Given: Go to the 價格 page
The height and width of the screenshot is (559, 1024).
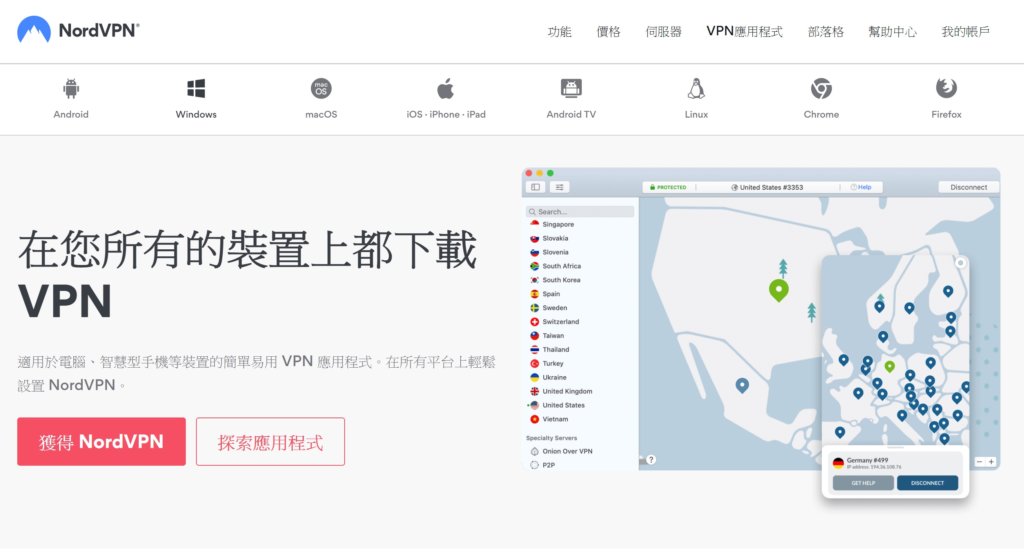Looking at the screenshot, I should click(608, 31).
